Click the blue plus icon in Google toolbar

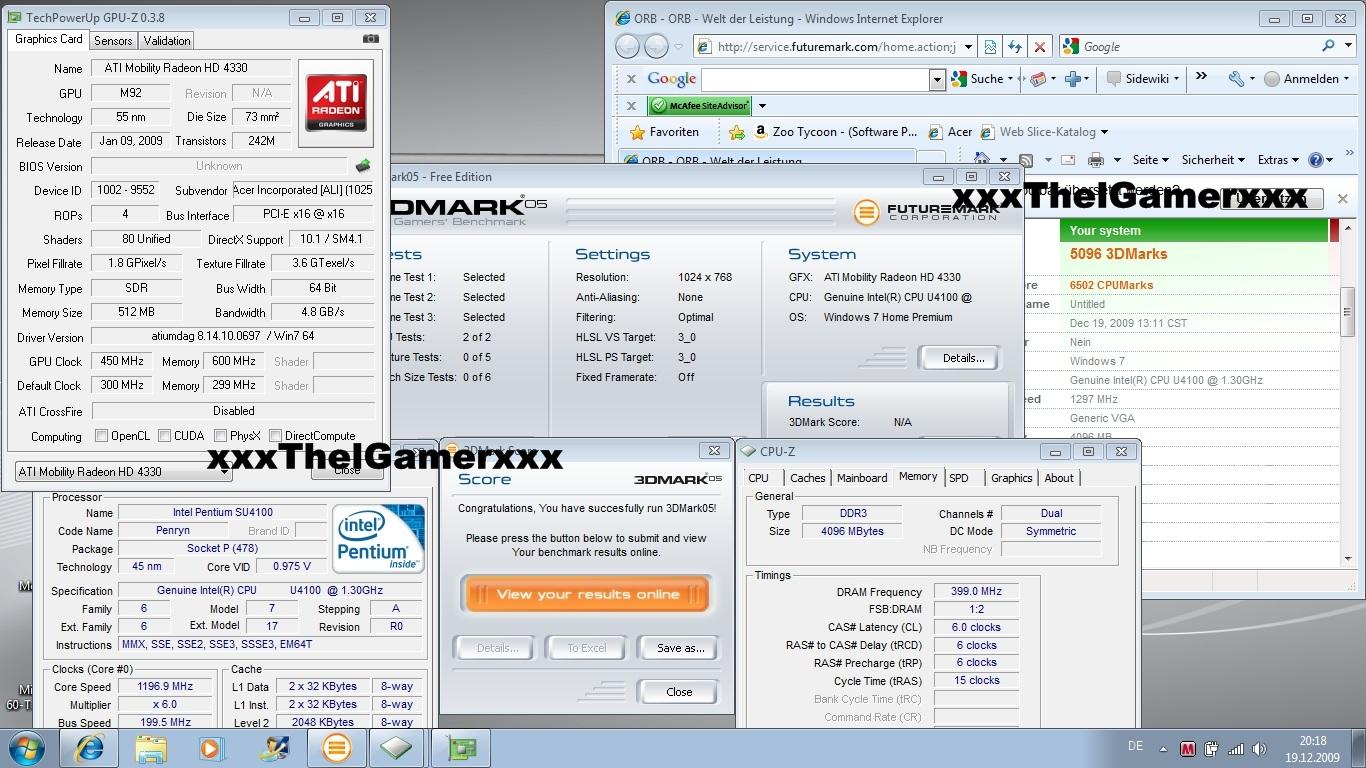pyautogui.click(x=1073, y=79)
